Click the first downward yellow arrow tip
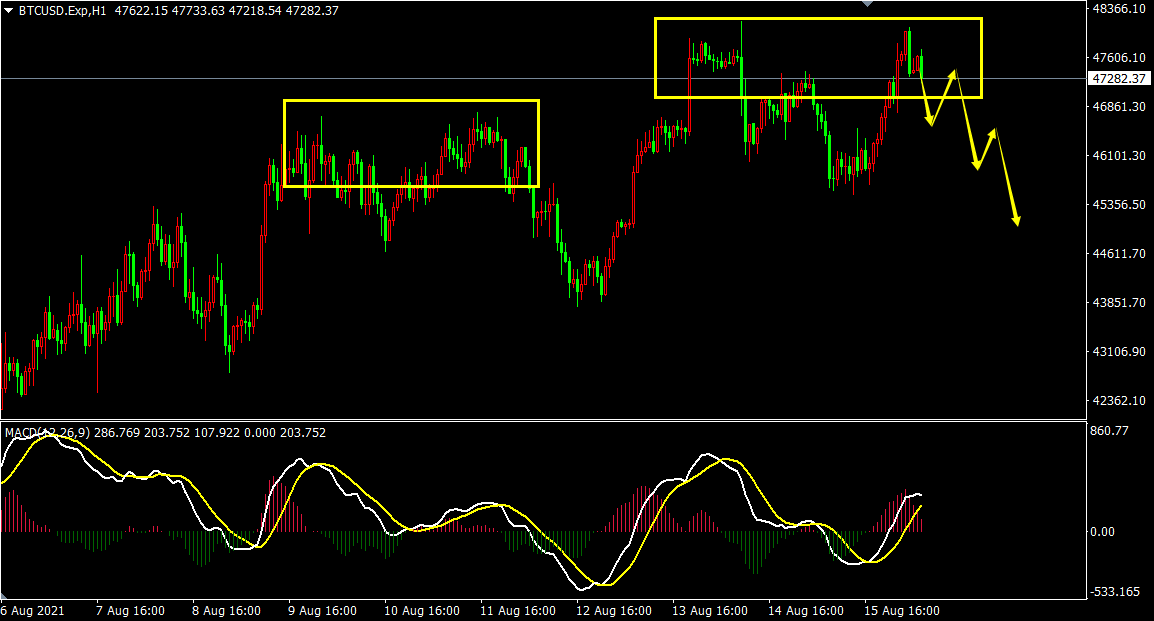This screenshot has width=1154, height=621. click(930, 123)
